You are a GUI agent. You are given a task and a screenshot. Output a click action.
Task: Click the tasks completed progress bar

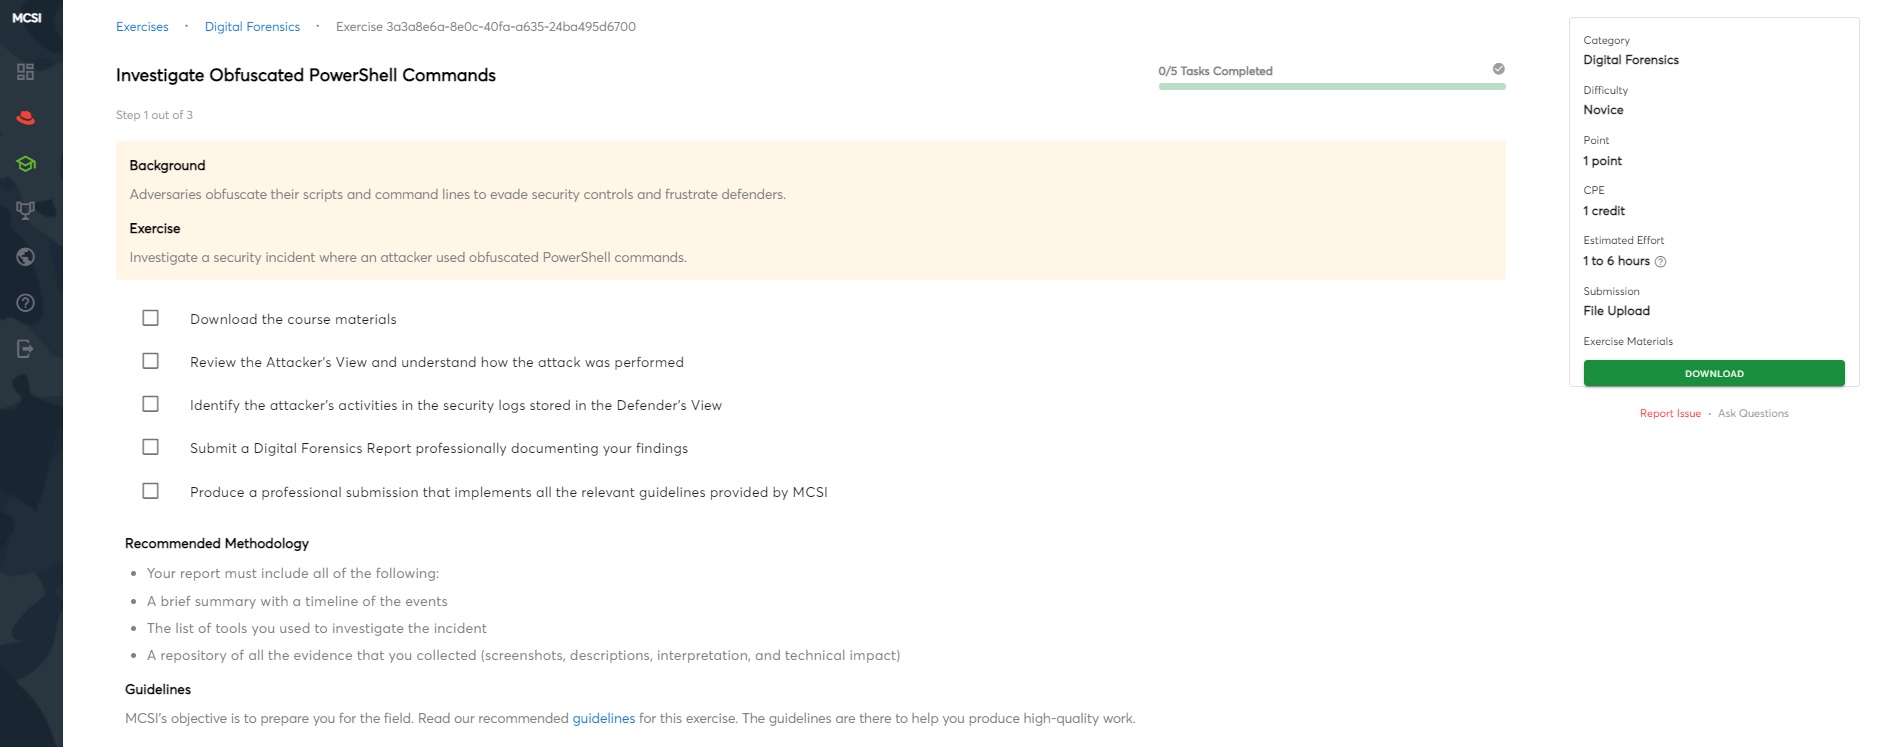[1331, 87]
